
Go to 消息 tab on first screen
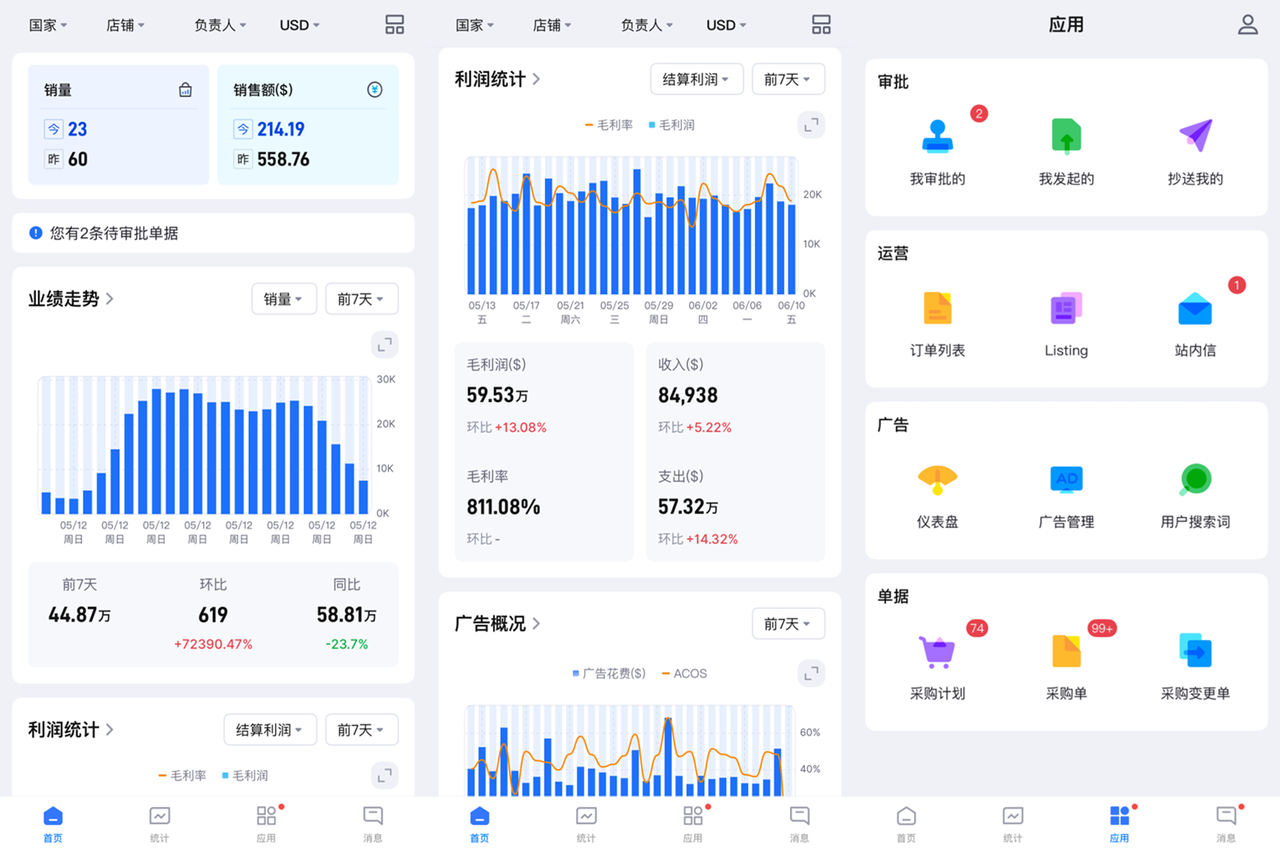tap(373, 824)
